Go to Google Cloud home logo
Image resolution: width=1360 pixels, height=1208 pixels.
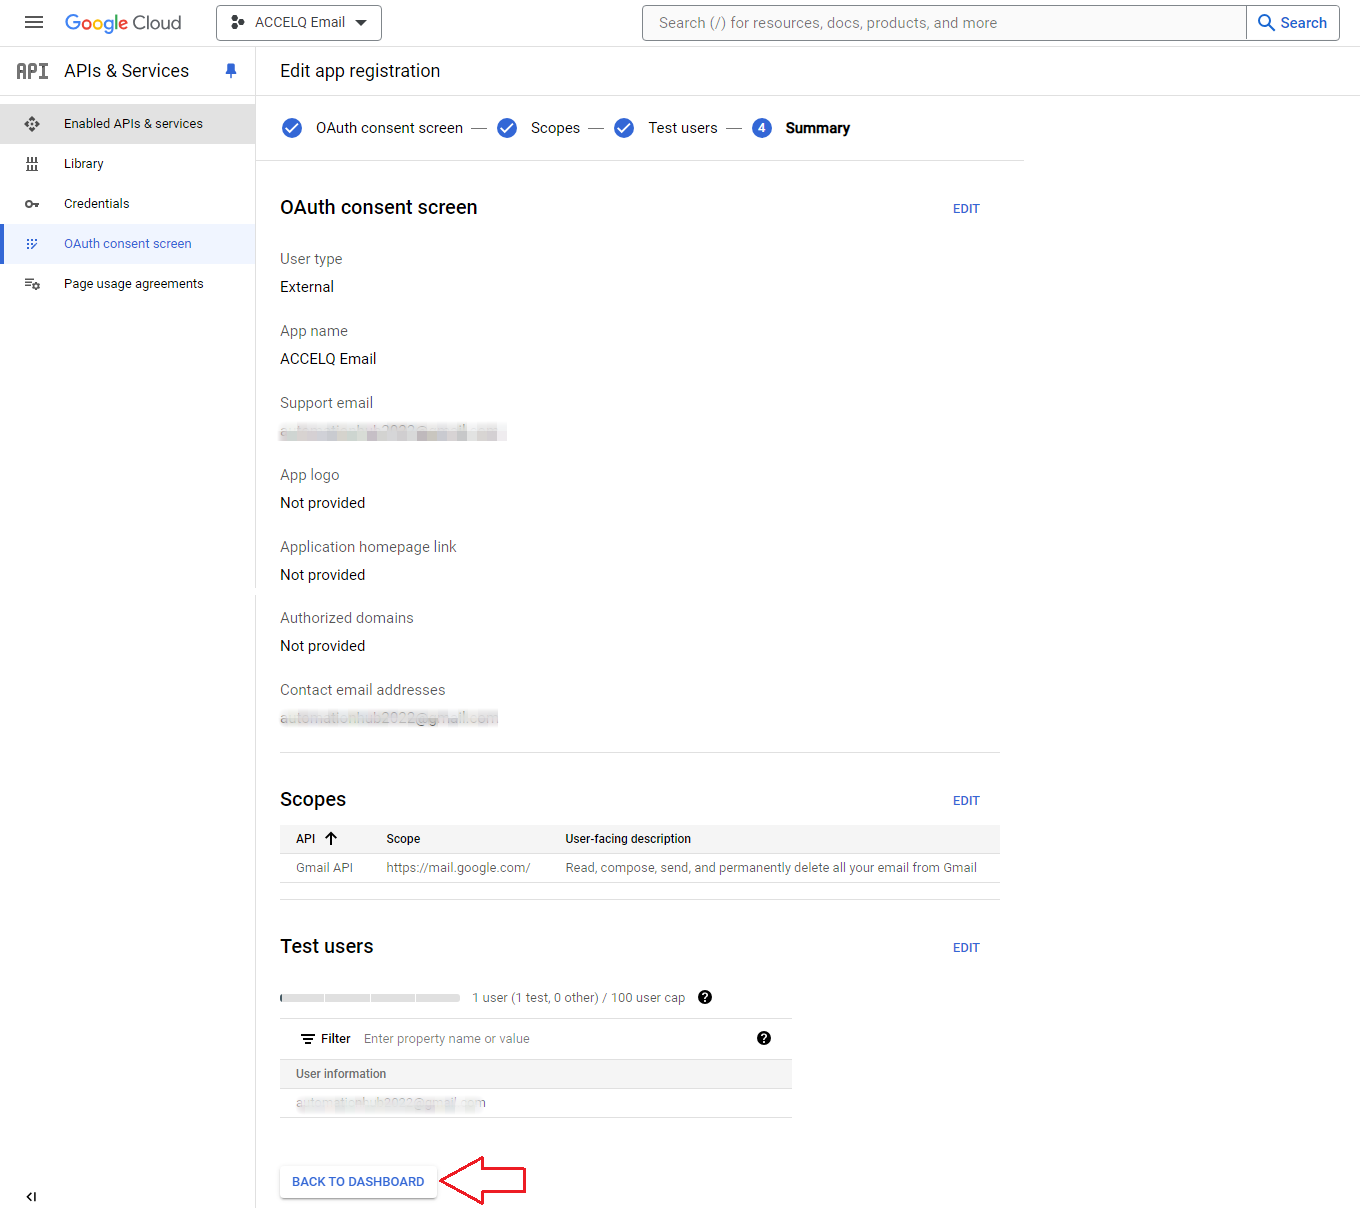(x=123, y=23)
